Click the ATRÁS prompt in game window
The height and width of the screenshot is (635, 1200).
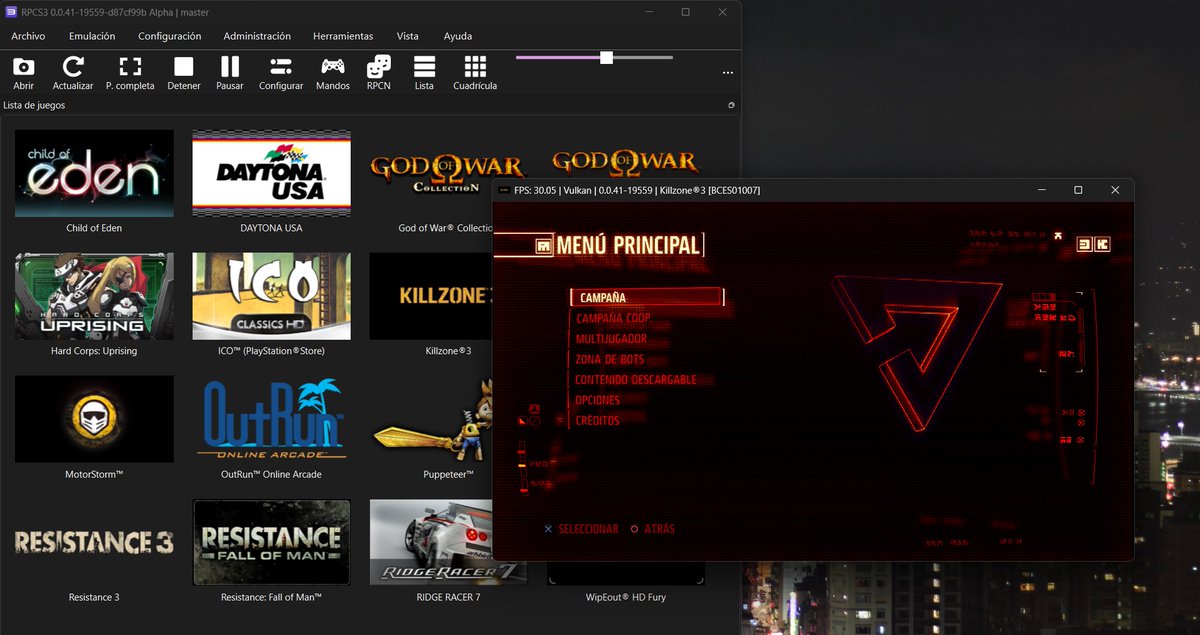click(x=653, y=529)
